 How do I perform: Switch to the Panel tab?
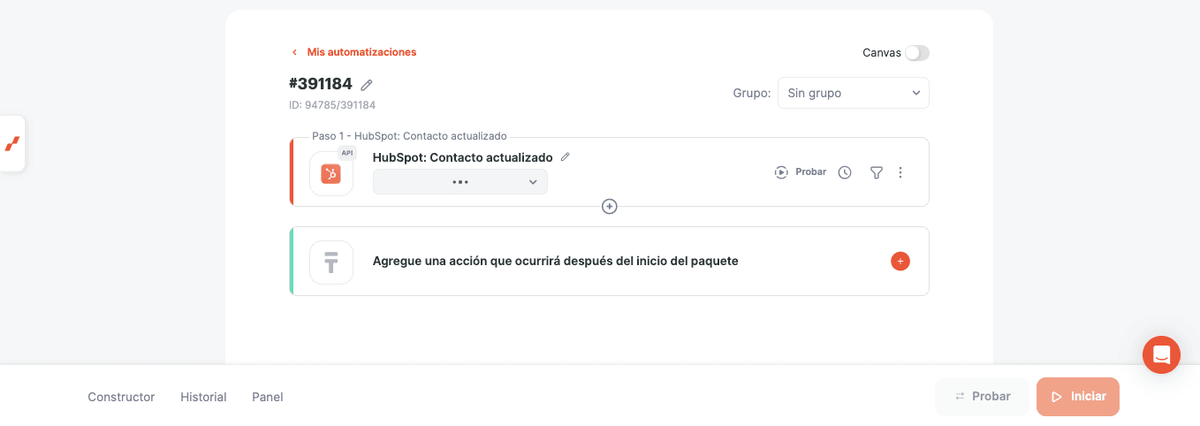coord(268,397)
